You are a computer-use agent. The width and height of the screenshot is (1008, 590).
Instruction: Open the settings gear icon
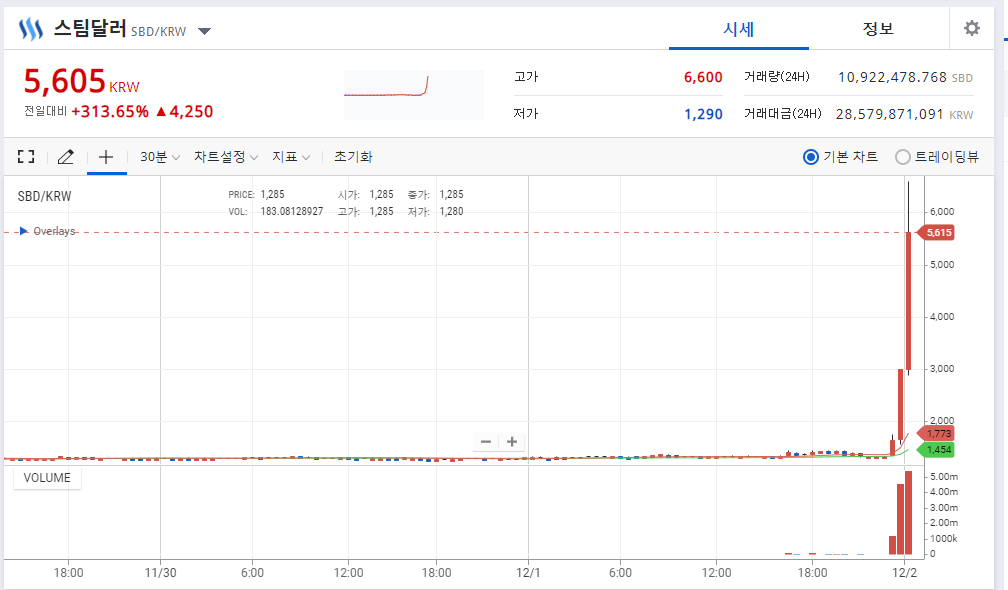tap(971, 28)
